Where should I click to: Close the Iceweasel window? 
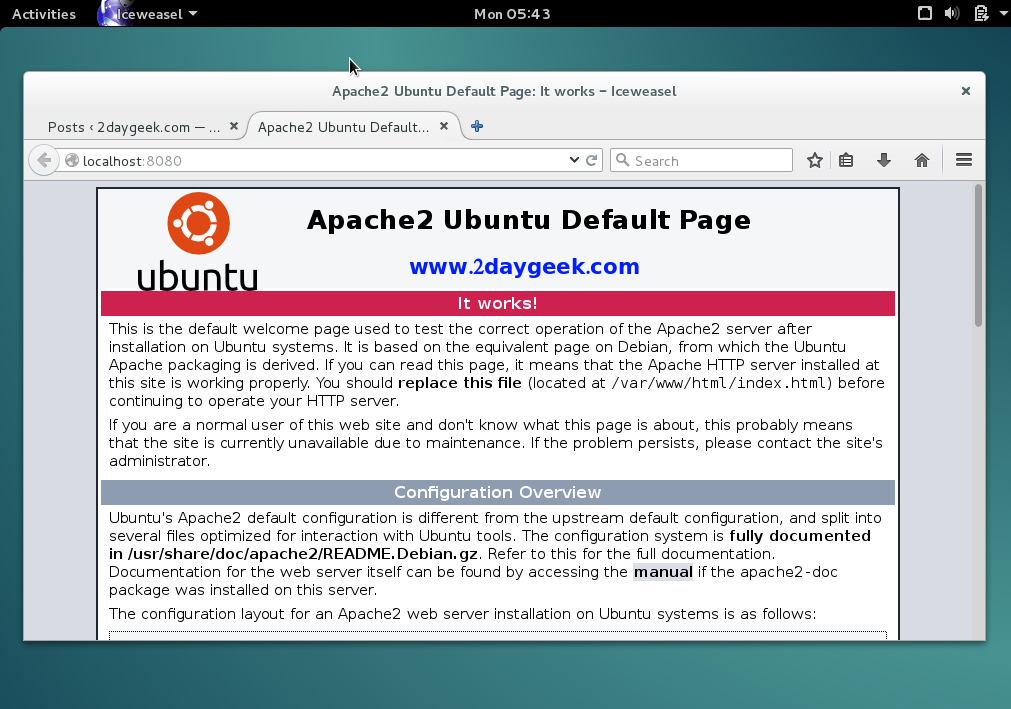pyautogui.click(x=966, y=91)
